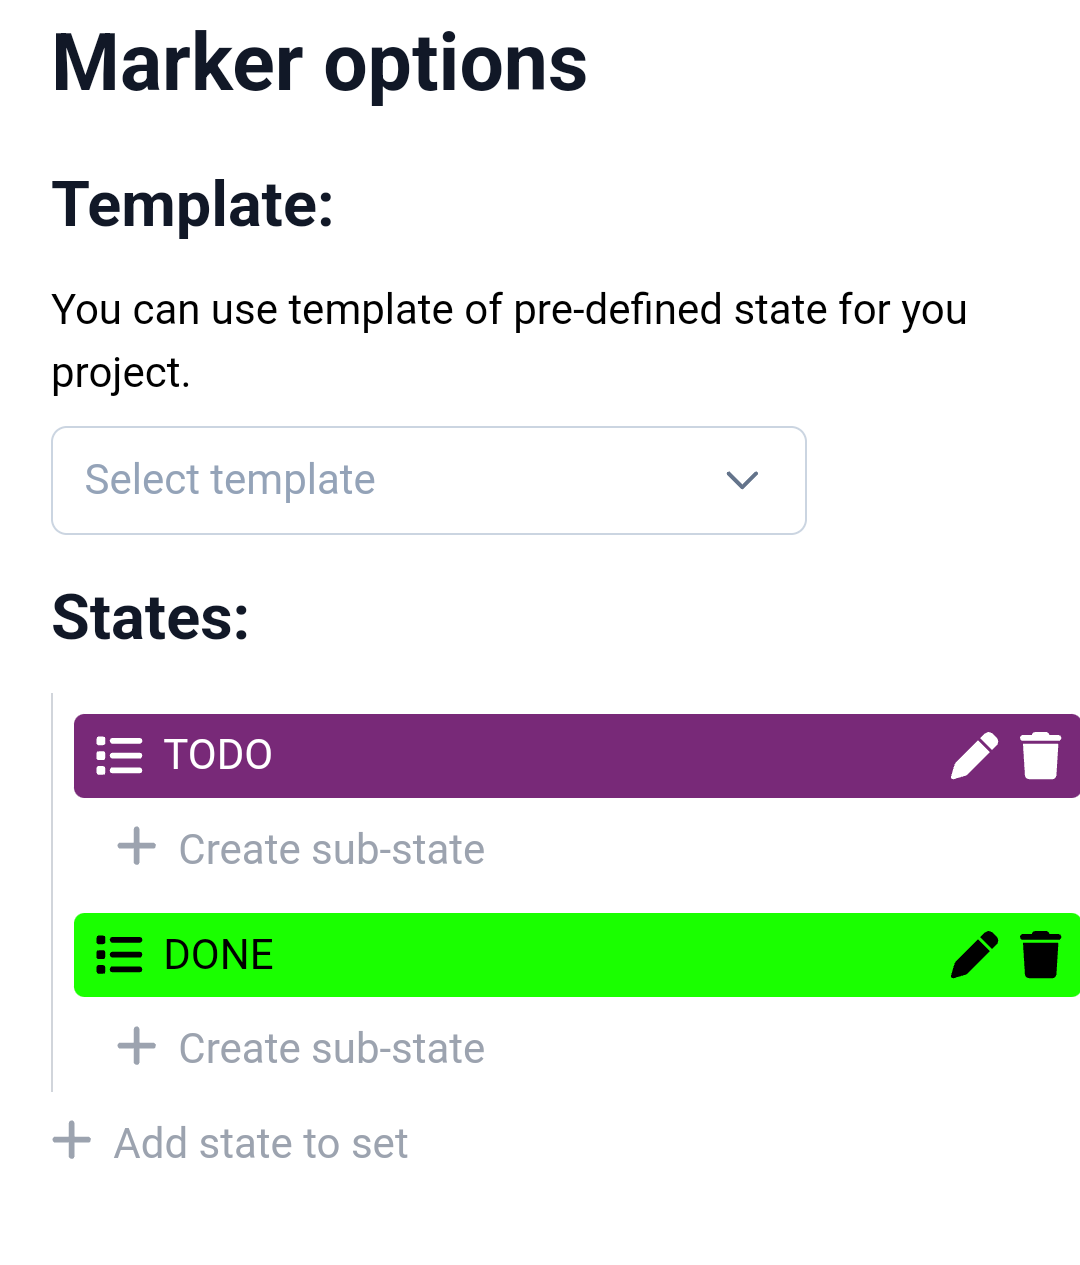This screenshot has width=1080, height=1265.
Task: Click plus icon beside Add state to set
Action: (72, 1140)
